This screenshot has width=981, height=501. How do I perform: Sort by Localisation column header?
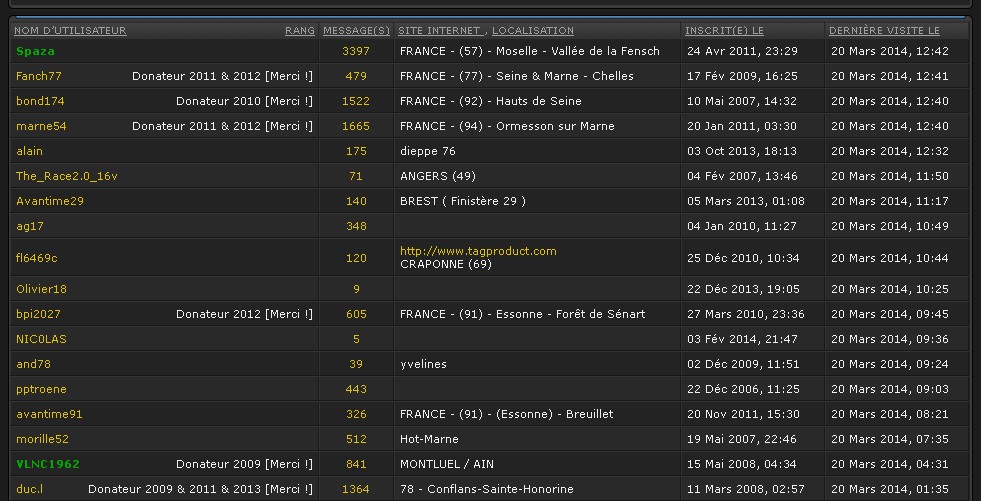(x=533, y=31)
